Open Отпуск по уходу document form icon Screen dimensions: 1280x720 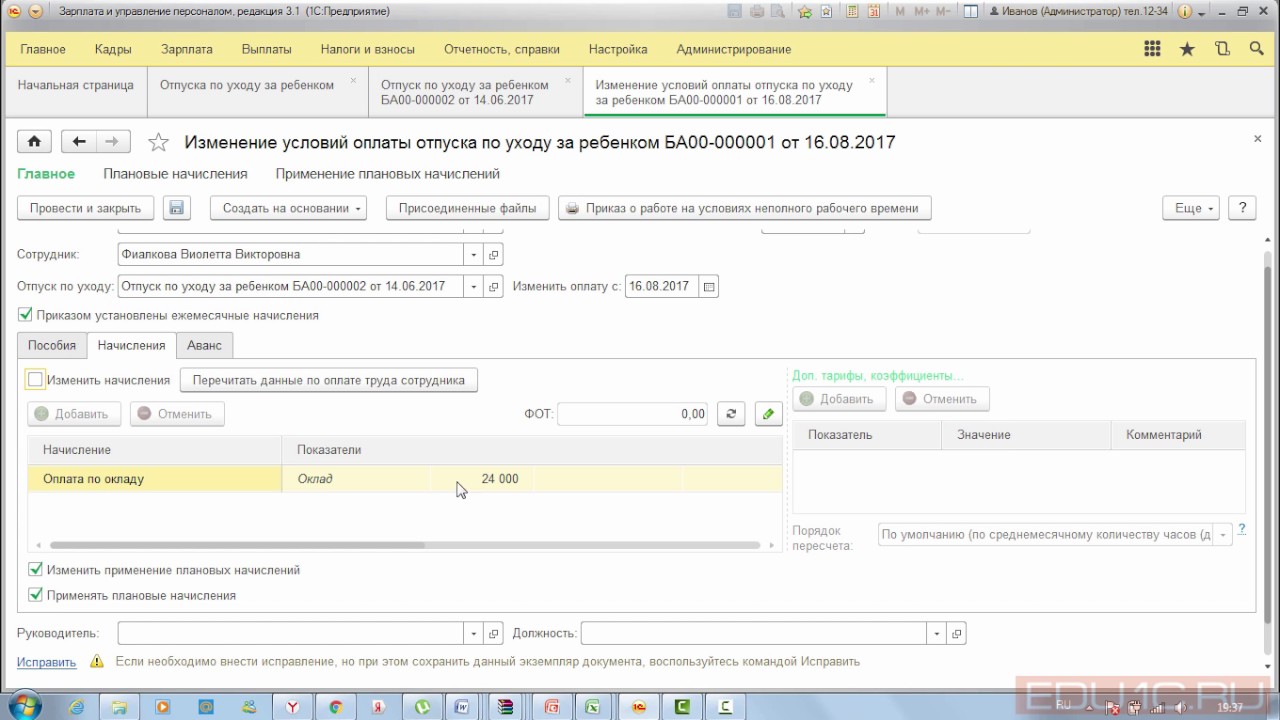[493, 287]
